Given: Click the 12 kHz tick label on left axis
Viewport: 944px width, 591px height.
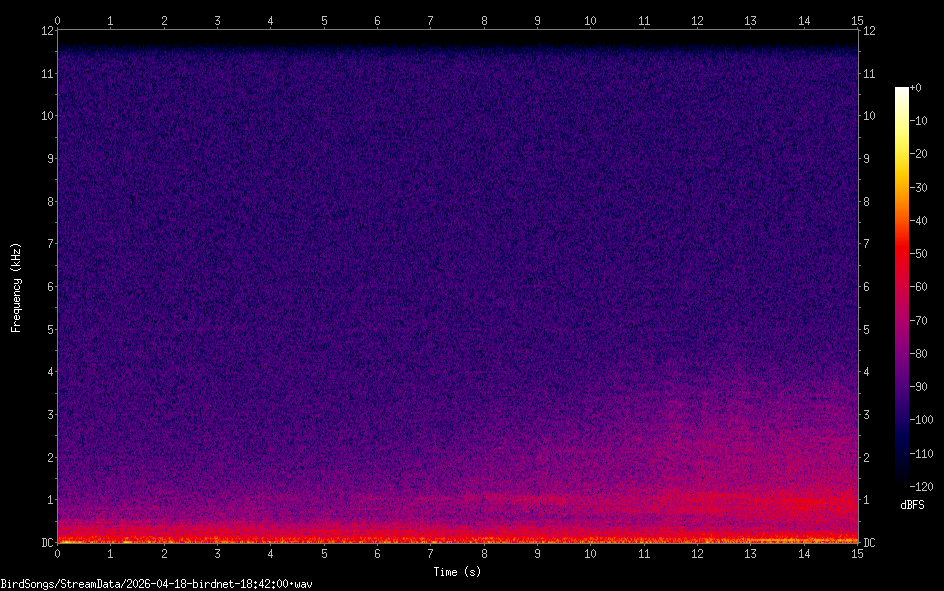Looking at the screenshot, I should tap(46, 30).
